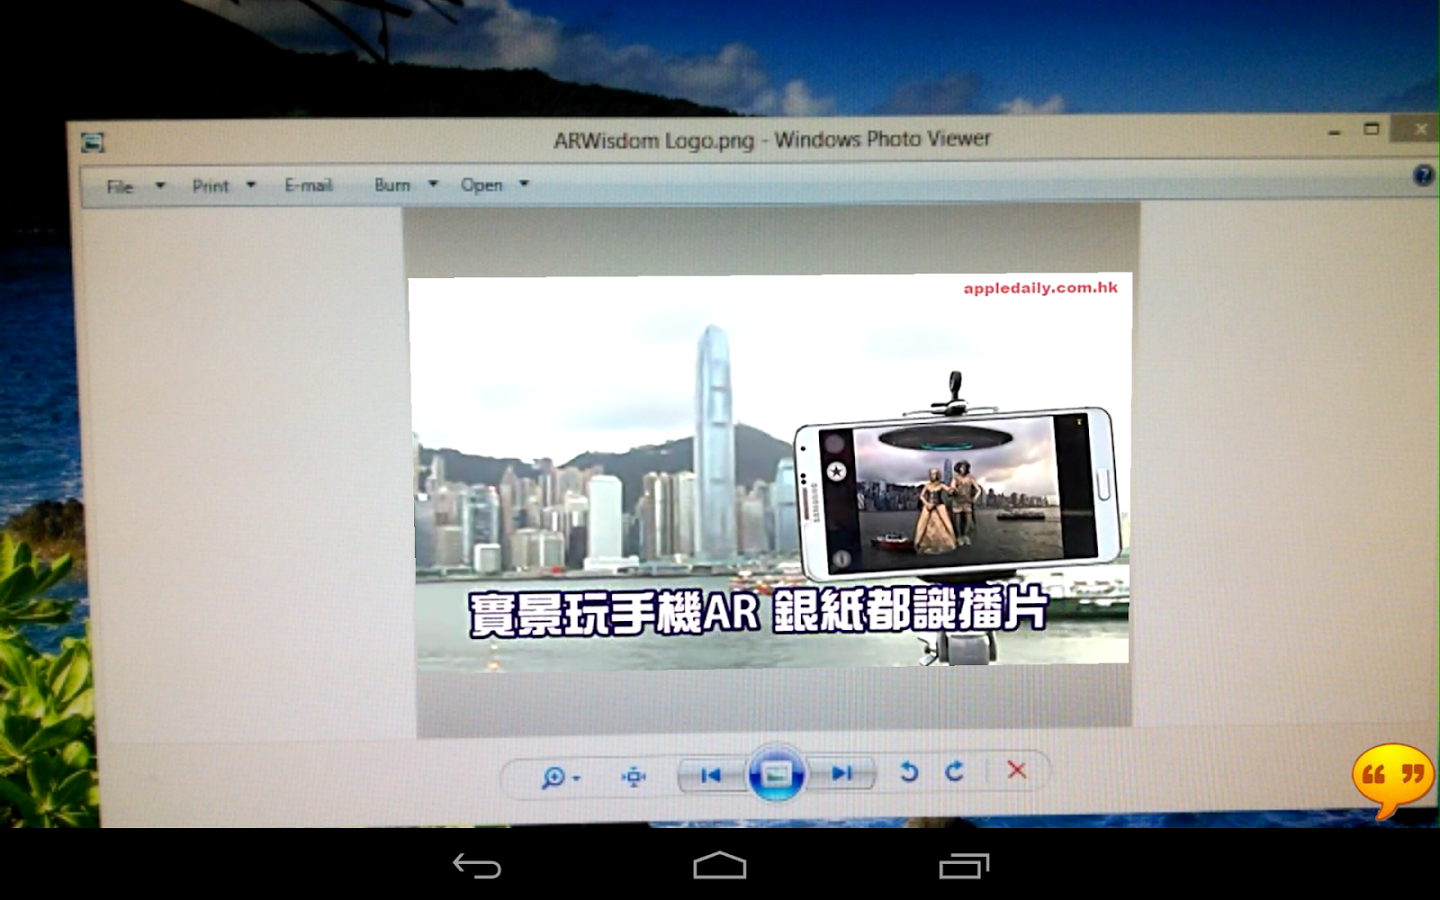Tap the Android home button
This screenshot has width=1440, height=900.
(x=720, y=866)
